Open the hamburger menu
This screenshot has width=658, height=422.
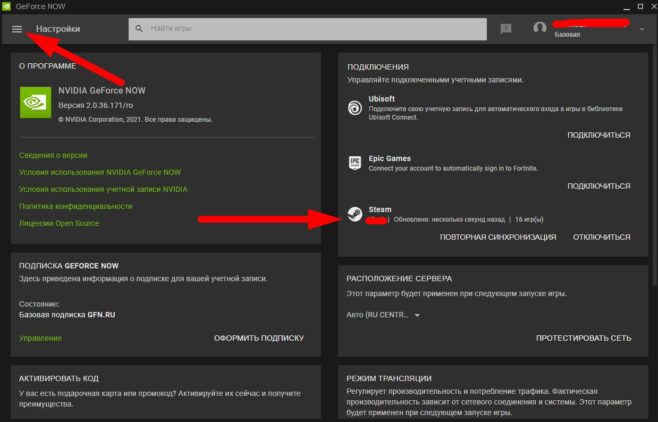(x=16, y=29)
